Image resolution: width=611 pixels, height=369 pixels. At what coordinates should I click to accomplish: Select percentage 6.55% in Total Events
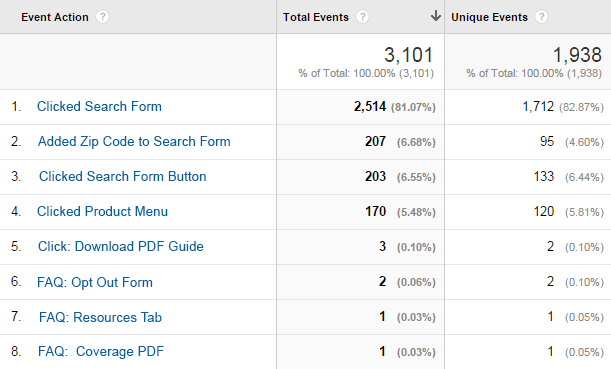[416, 177]
